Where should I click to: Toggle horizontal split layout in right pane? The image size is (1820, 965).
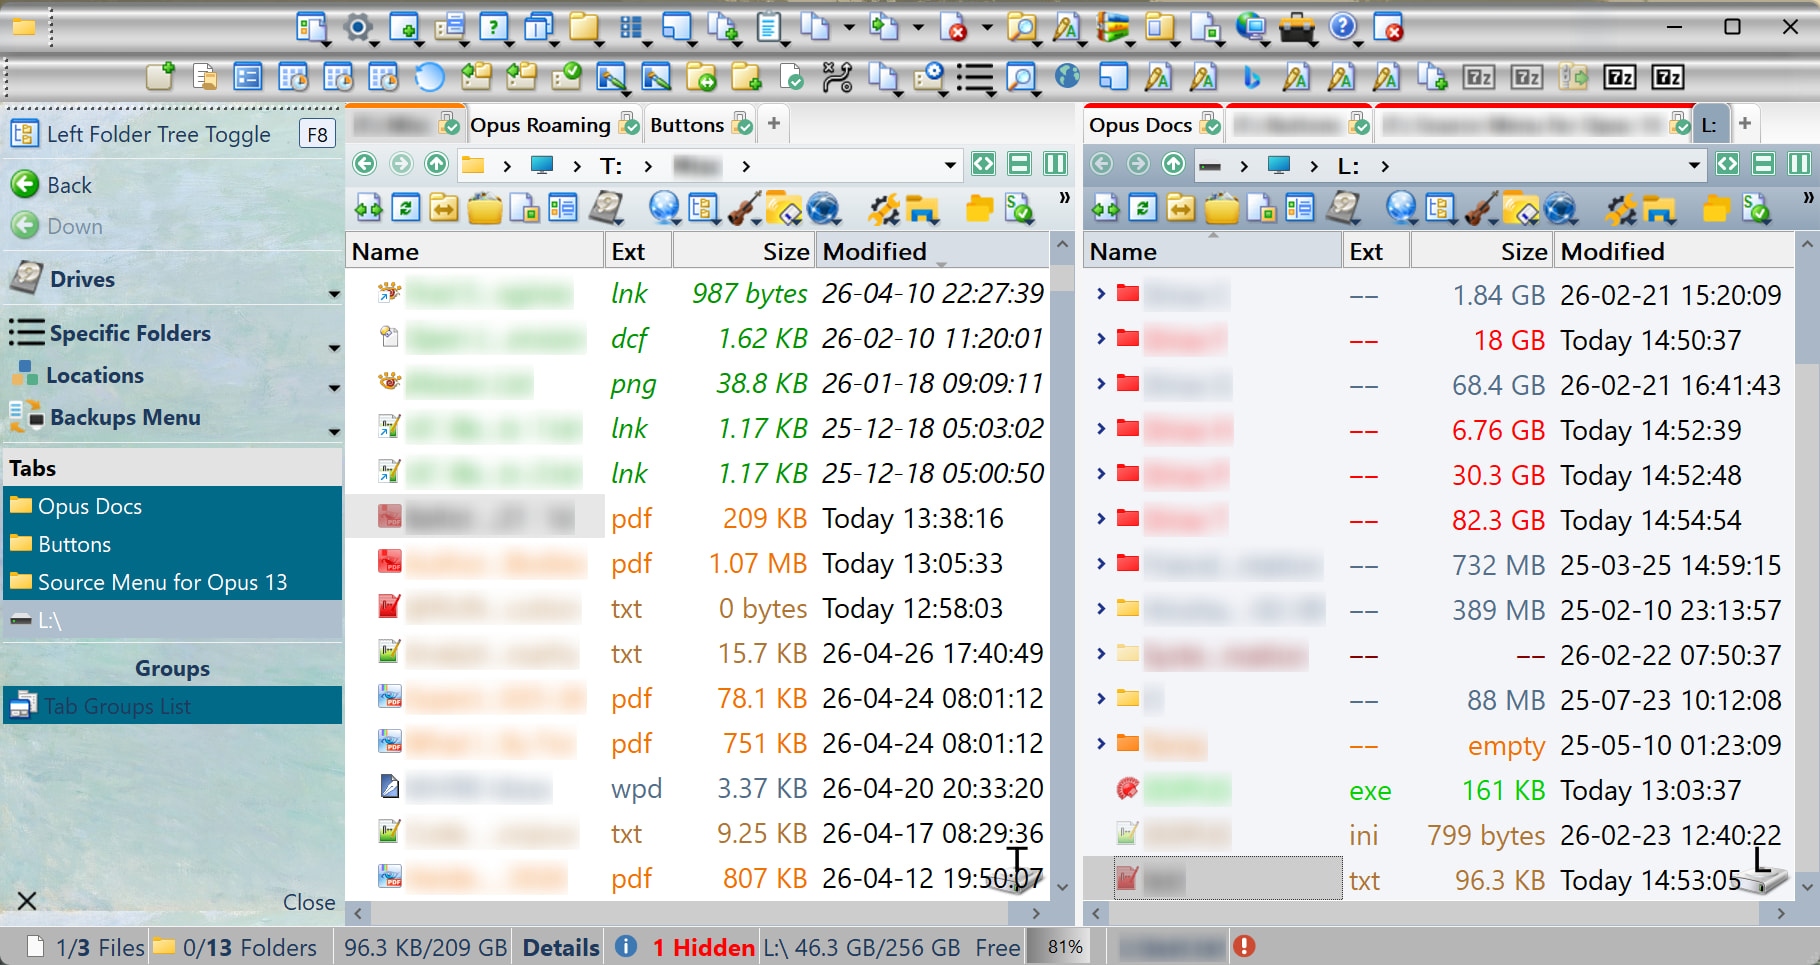pos(1764,165)
